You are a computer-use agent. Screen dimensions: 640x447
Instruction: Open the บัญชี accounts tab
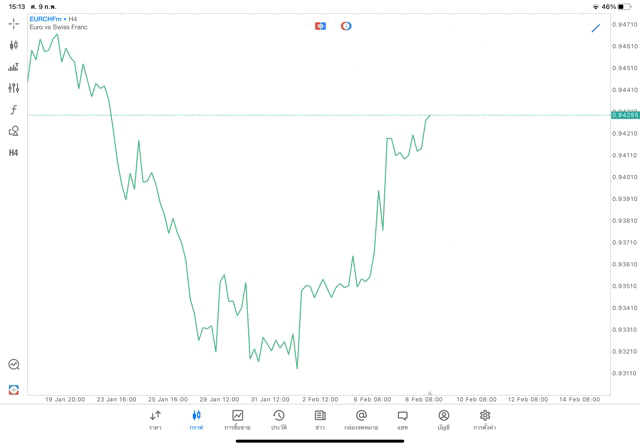point(443,419)
